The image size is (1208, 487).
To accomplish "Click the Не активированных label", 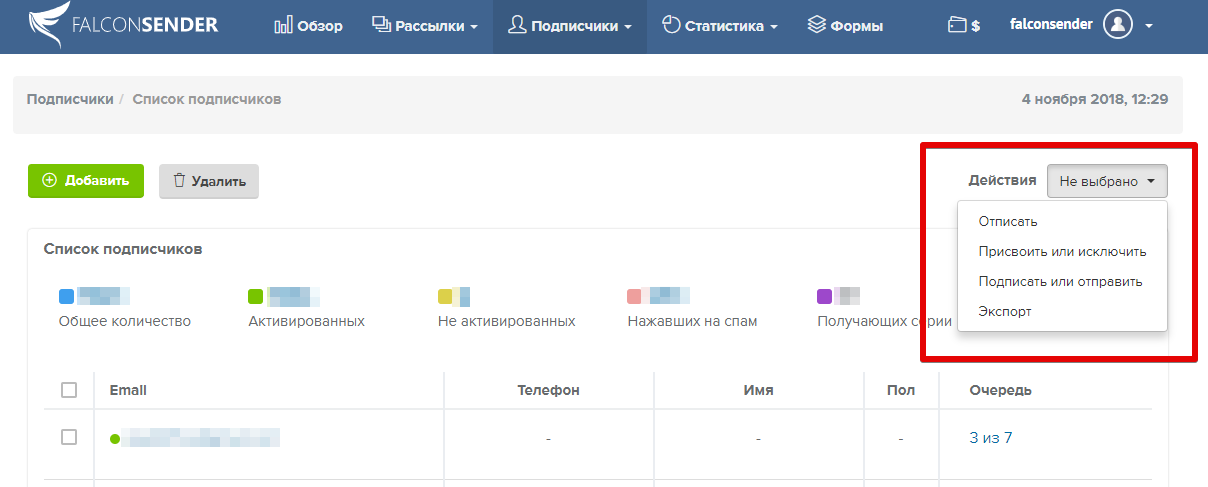I will pyautogui.click(x=507, y=321).
